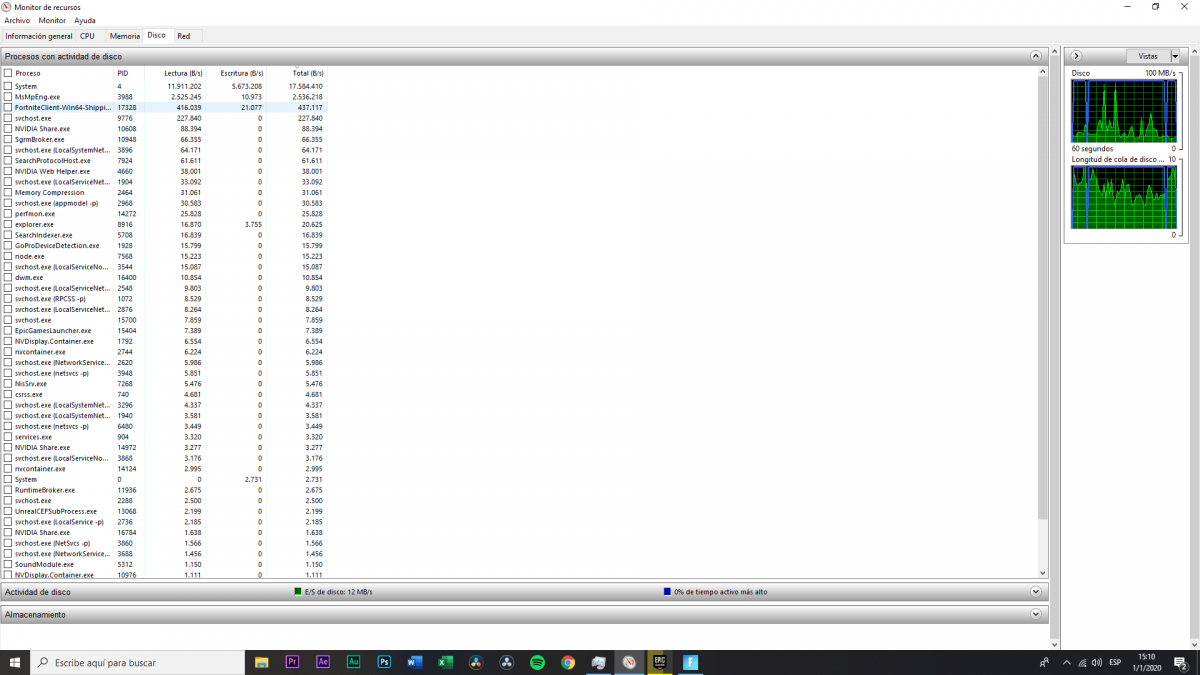Expand the Almacenamiento section
Image resolution: width=1200 pixels, height=675 pixels.
tap(1036, 614)
